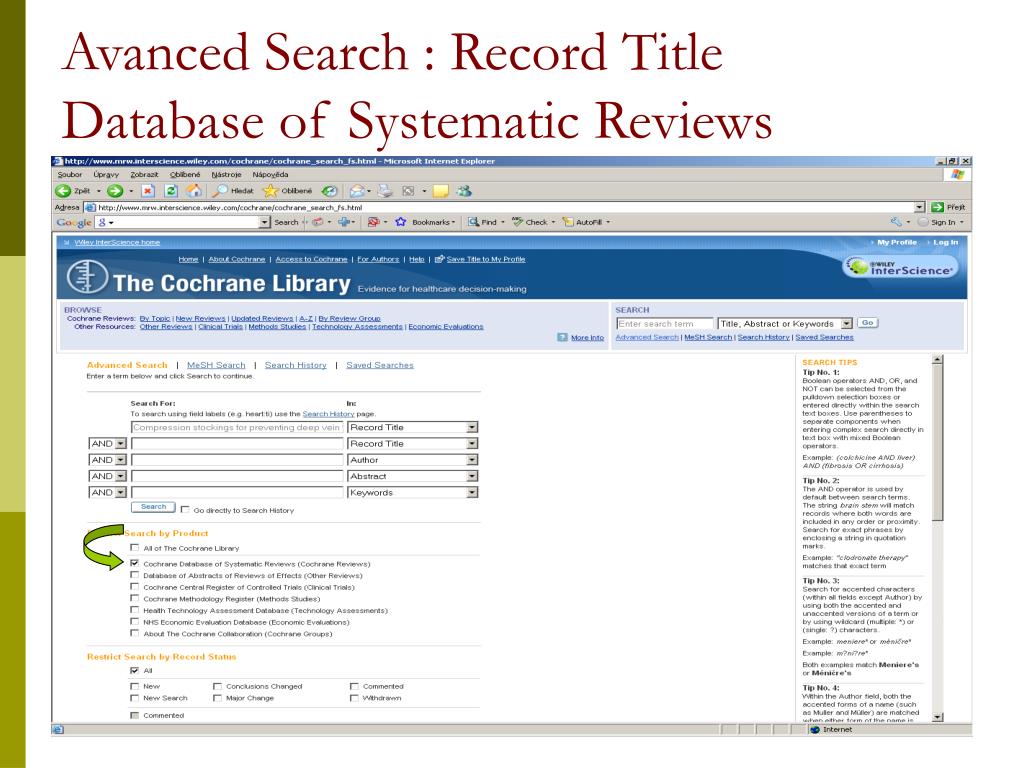This screenshot has width=1024, height=768.
Task: Check Health Technology Assessment Database
Action: point(135,609)
